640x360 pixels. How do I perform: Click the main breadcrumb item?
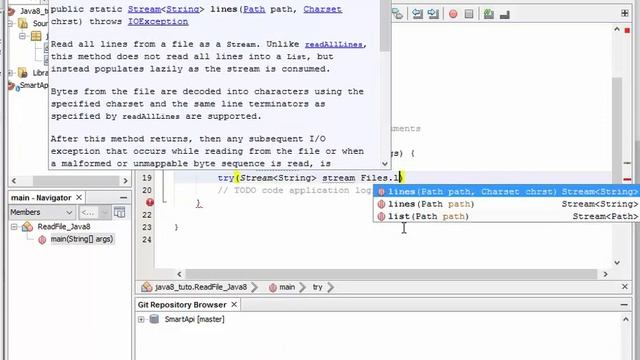tap(287, 287)
